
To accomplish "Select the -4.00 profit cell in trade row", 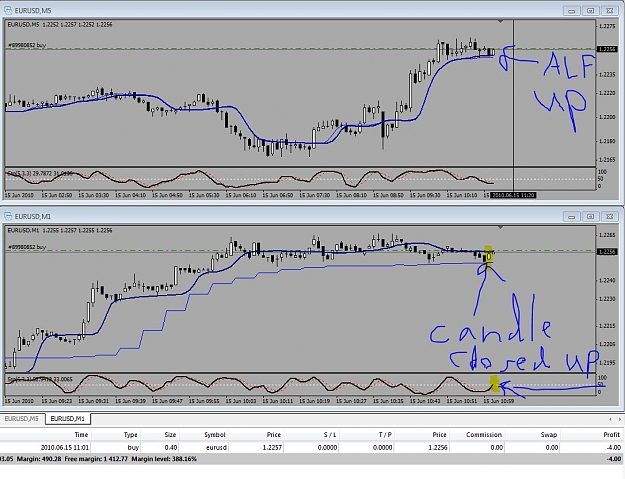I will pyautogui.click(x=613, y=448).
